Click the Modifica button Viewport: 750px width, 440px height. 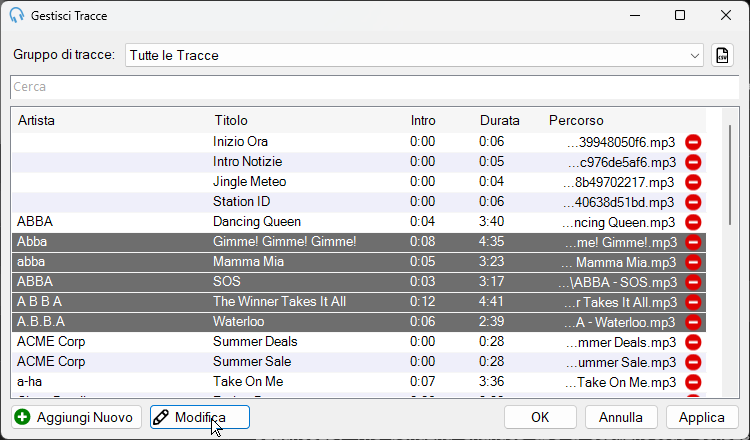[x=200, y=417]
